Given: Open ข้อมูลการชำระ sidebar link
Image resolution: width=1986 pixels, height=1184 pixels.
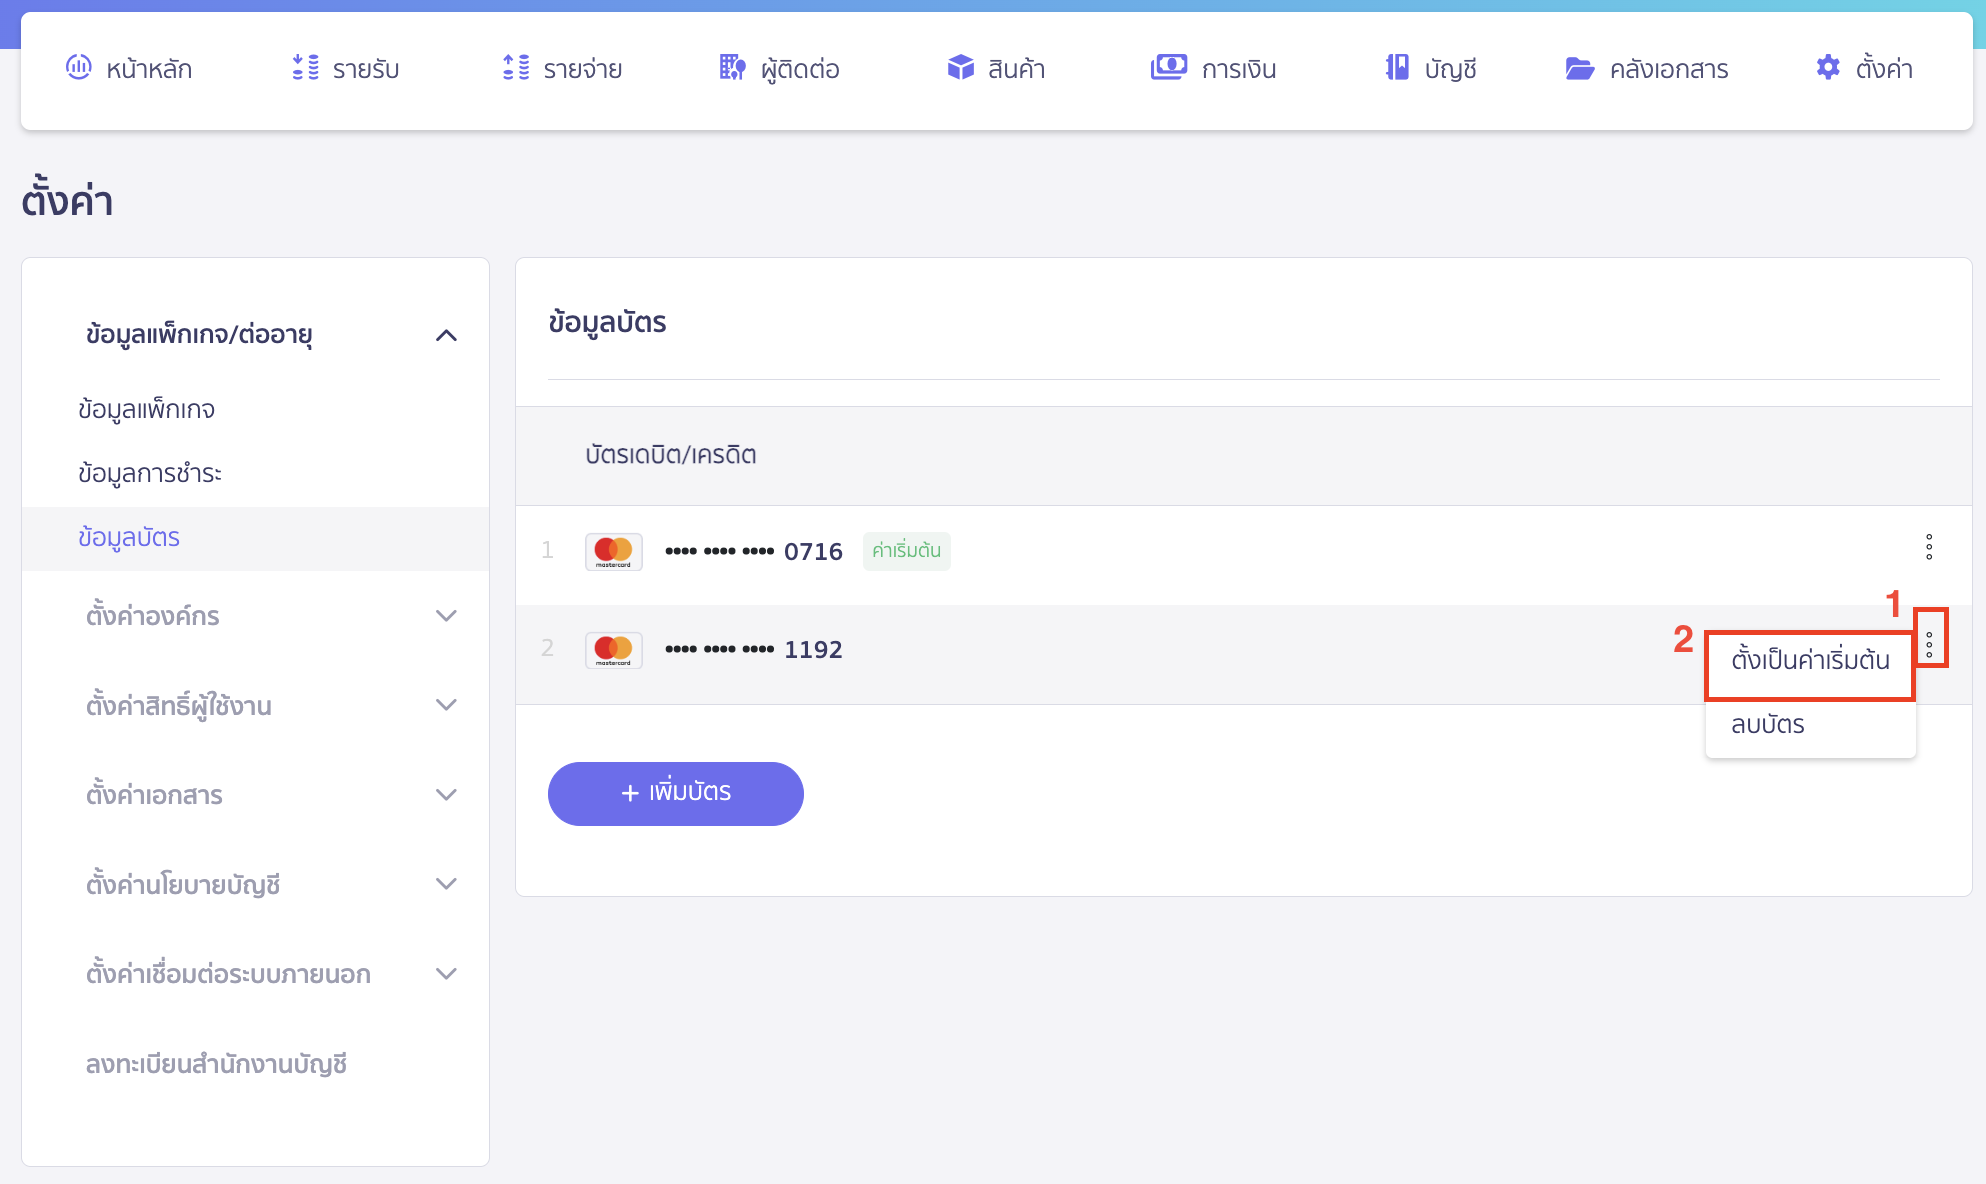Looking at the screenshot, I should [150, 473].
